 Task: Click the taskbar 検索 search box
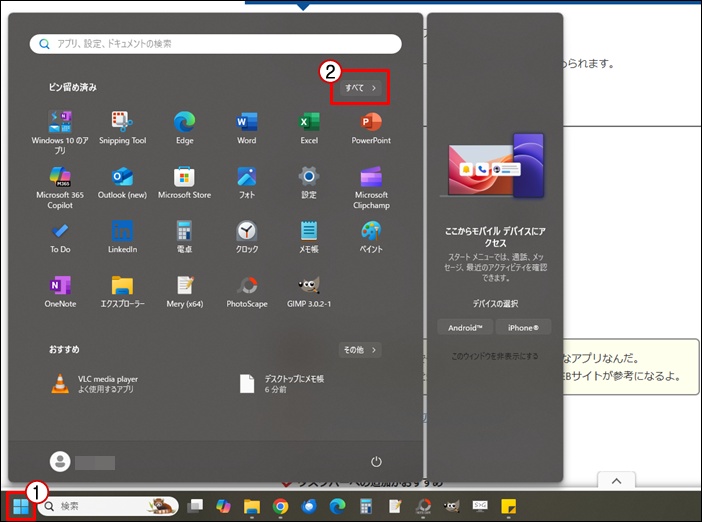(108, 506)
